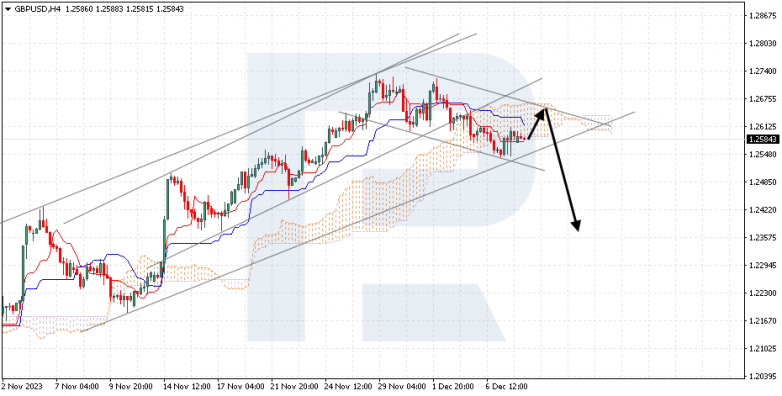
Task: Click the 1.27400 price axis label
Action: click(762, 71)
